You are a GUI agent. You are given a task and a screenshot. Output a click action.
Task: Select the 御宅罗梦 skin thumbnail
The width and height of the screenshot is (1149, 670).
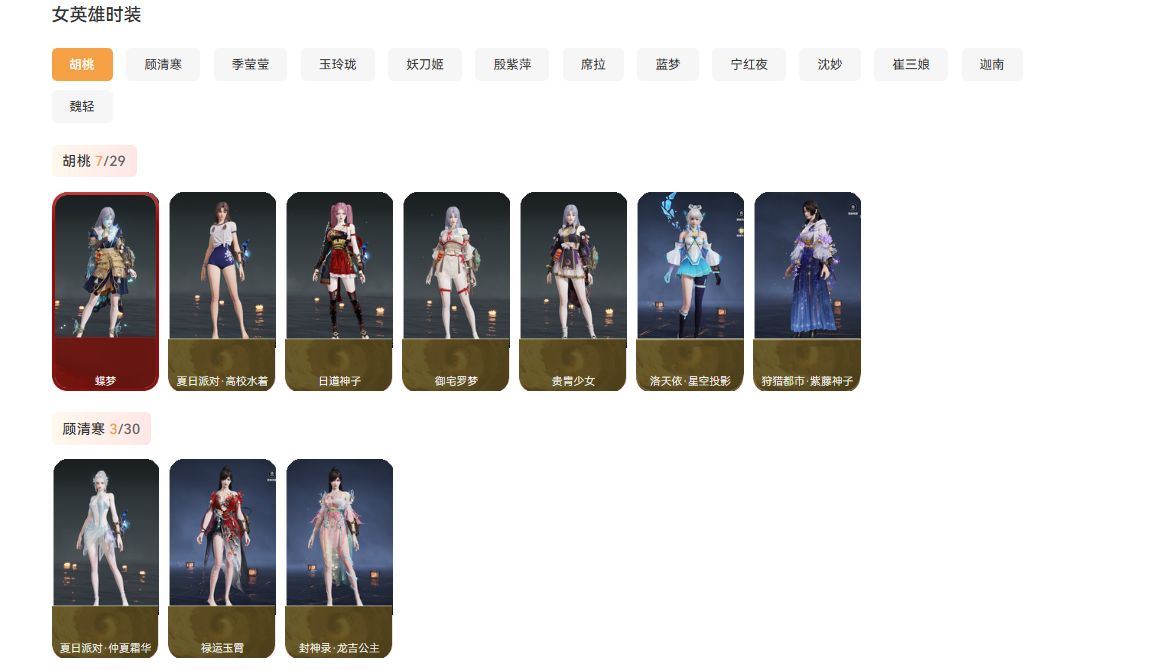(456, 292)
